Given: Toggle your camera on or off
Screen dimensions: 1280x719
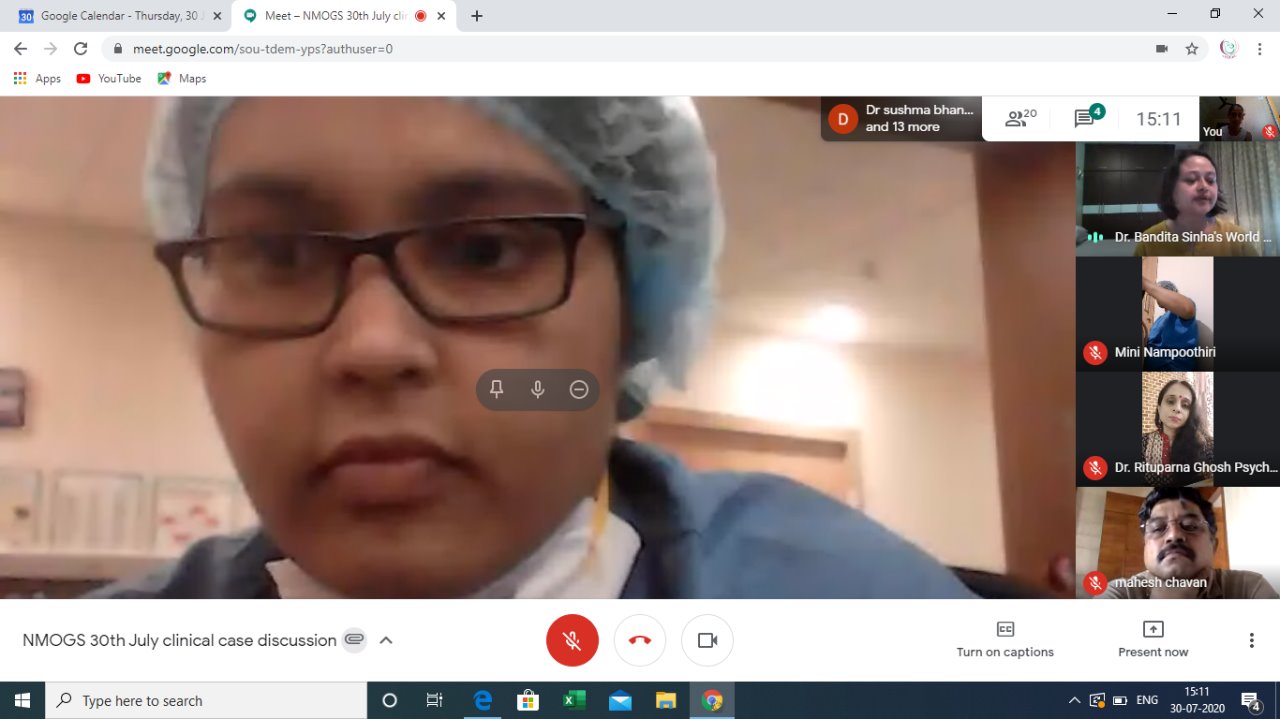Looking at the screenshot, I should 707,640.
